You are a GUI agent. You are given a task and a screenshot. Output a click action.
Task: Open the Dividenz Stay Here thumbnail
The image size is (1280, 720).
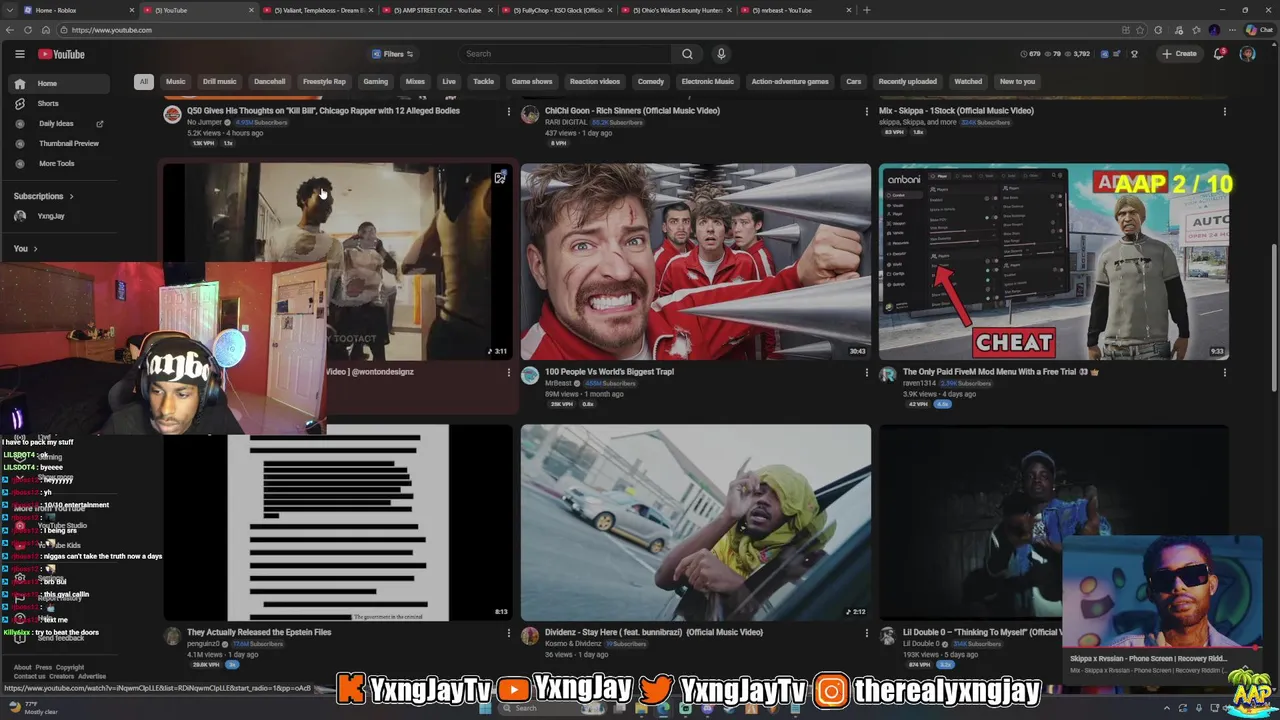pos(696,522)
